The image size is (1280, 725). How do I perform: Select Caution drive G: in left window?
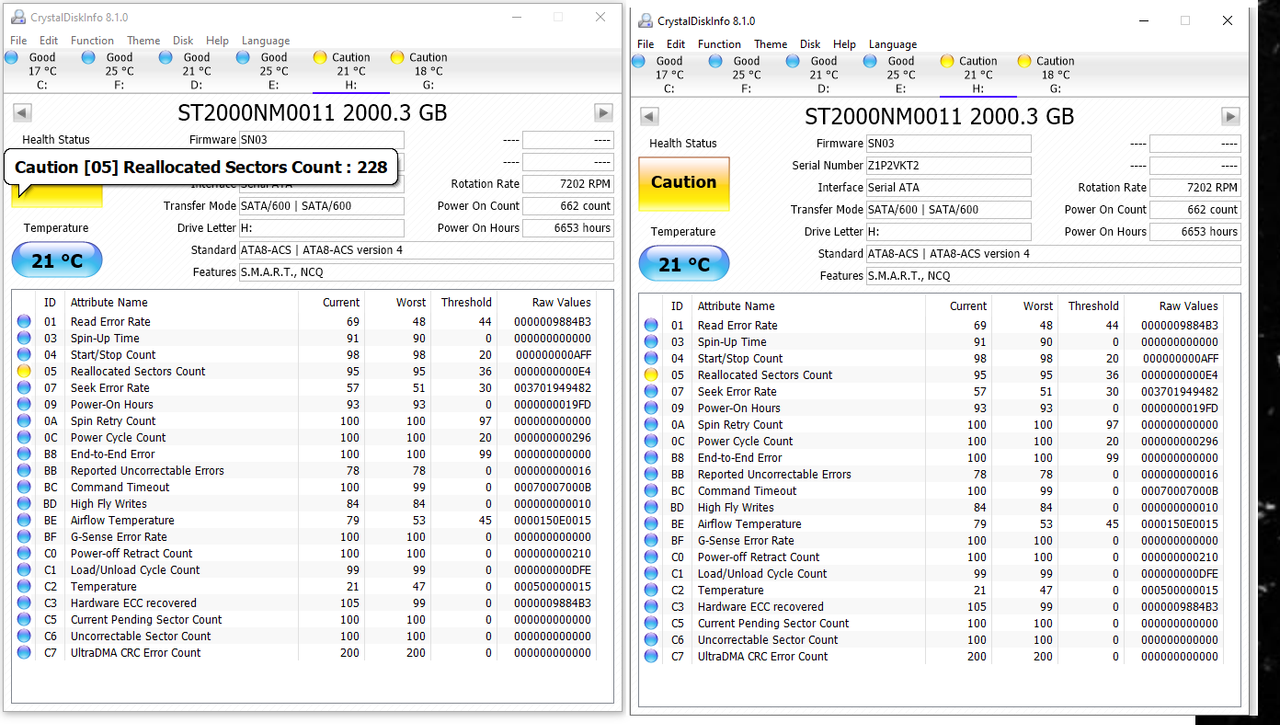[x=419, y=71]
